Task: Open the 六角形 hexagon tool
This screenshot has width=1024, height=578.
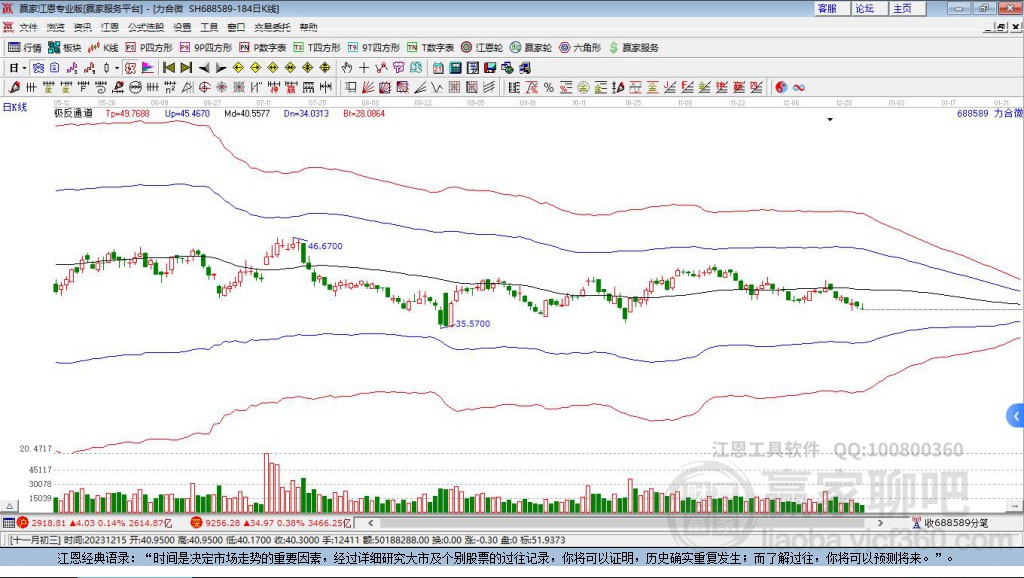Action: (x=580, y=48)
